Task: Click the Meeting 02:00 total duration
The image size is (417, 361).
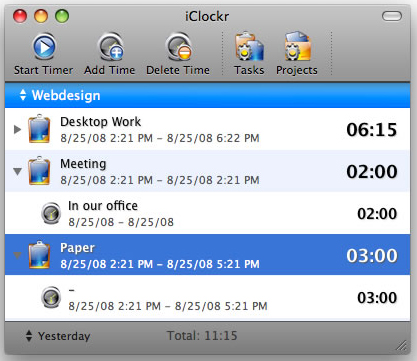Action: [371, 172]
